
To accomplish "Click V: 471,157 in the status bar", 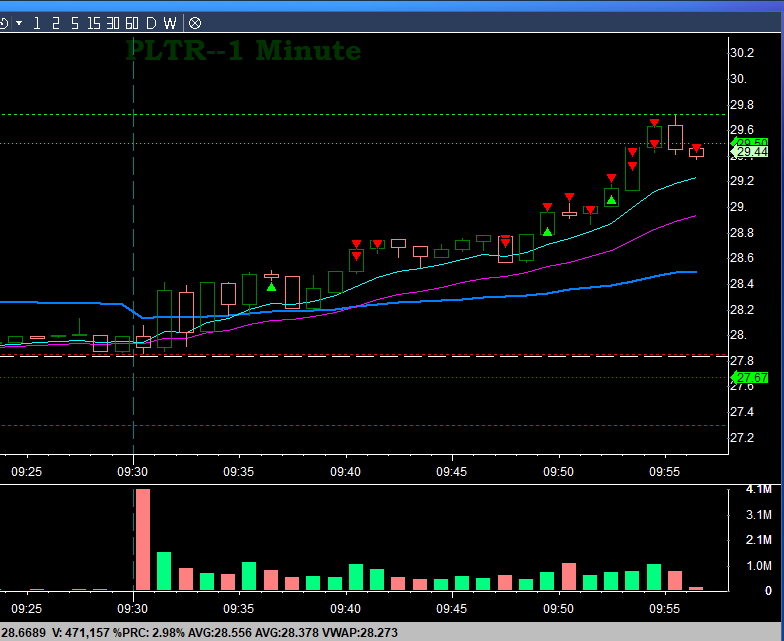I will [80, 633].
